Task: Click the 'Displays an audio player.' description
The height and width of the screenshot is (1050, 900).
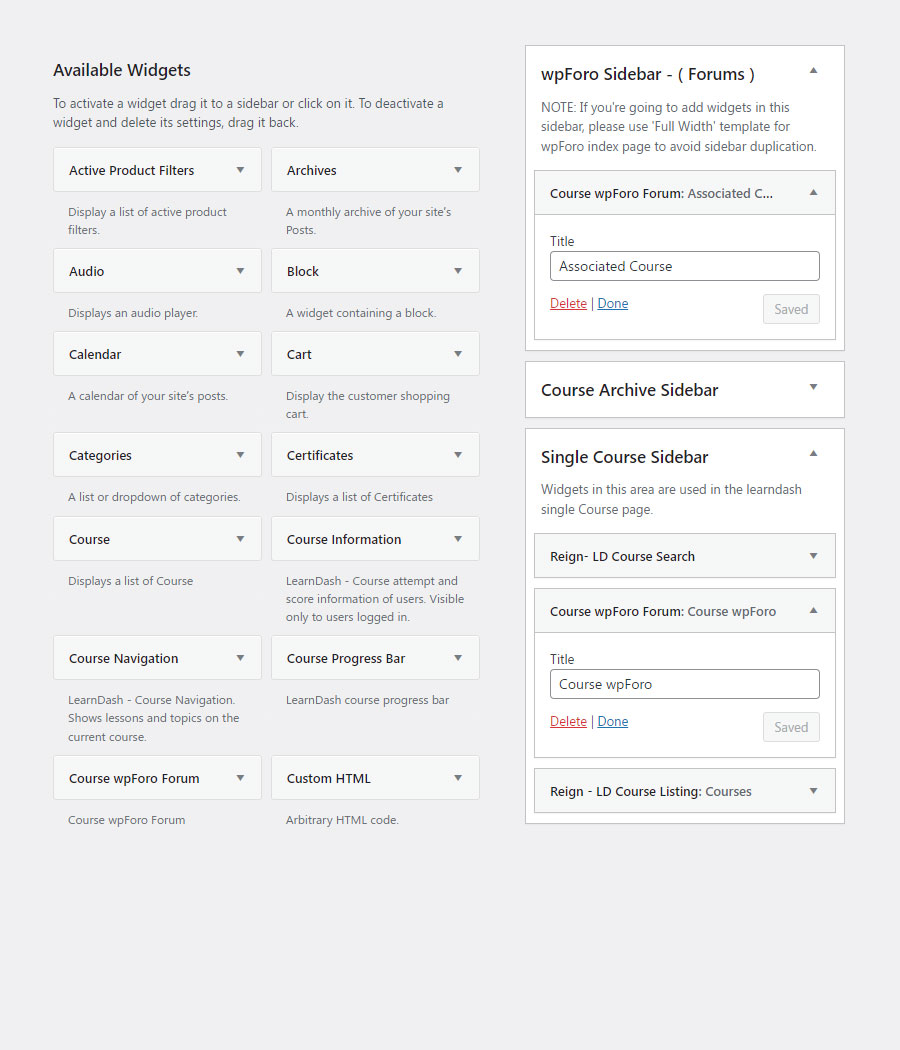Action: (133, 313)
